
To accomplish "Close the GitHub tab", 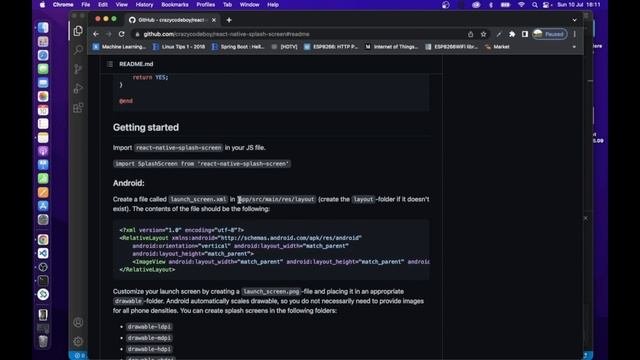I will click(214, 20).
